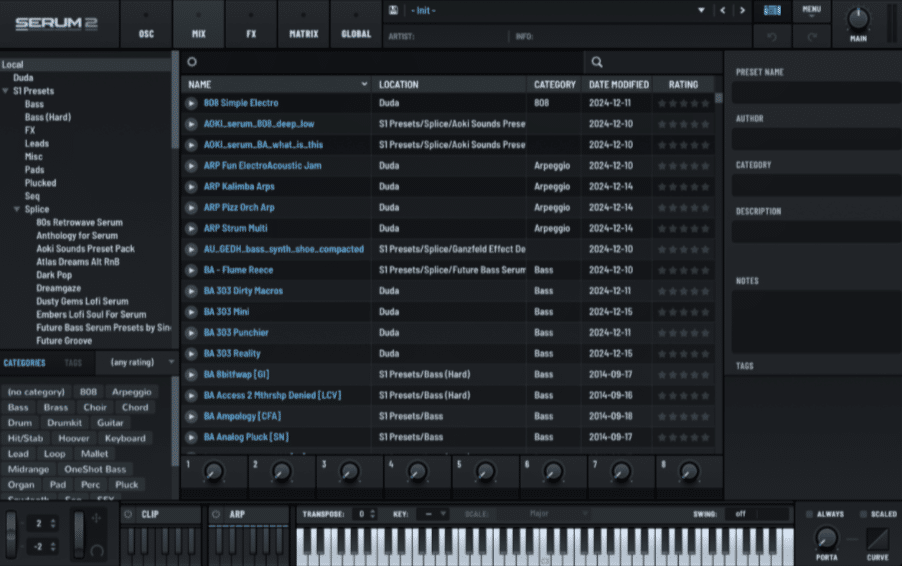Image resolution: width=902 pixels, height=566 pixels.
Task: Preview BA Analog Pluck [SN] preset
Action: point(191,438)
